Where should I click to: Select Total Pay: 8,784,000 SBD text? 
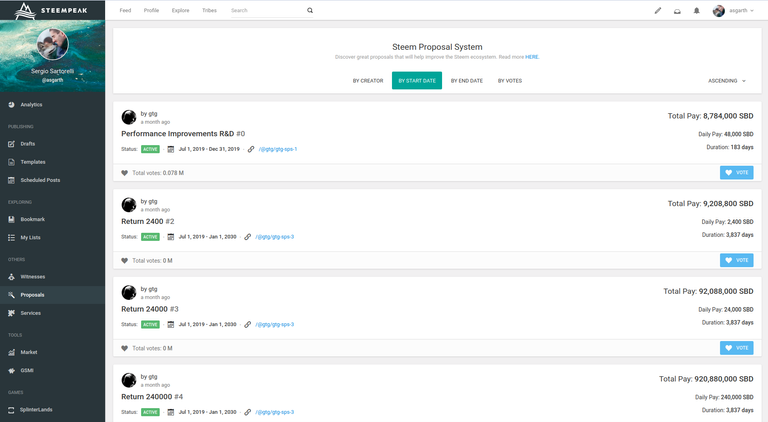(x=710, y=116)
